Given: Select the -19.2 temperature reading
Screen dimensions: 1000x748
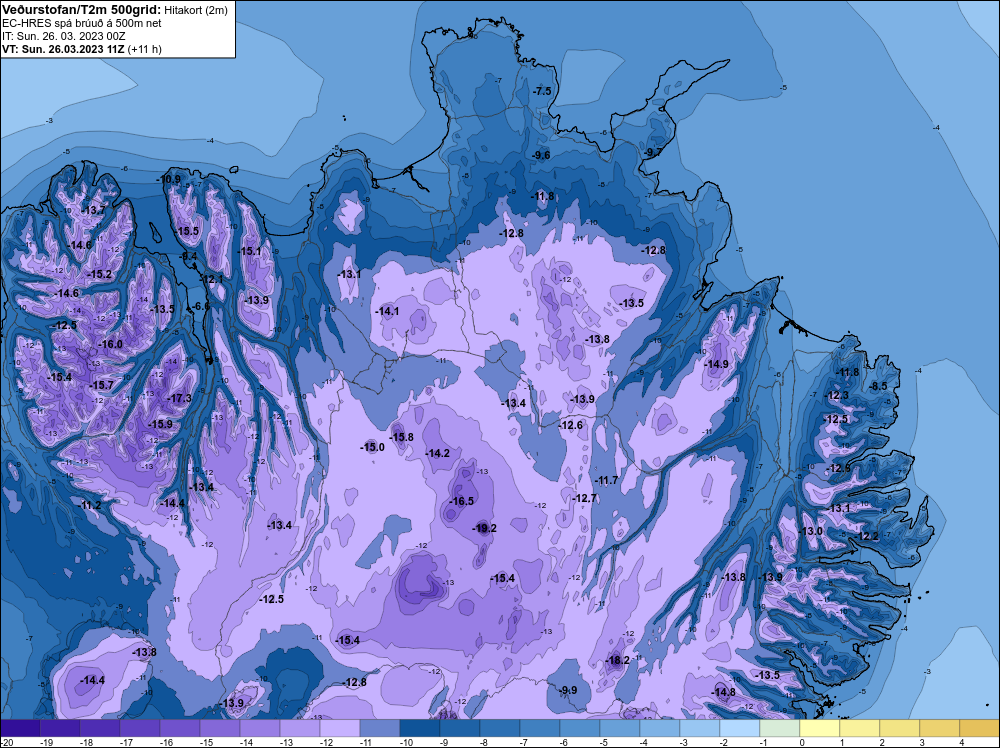Looking at the screenshot, I should coord(484,528).
